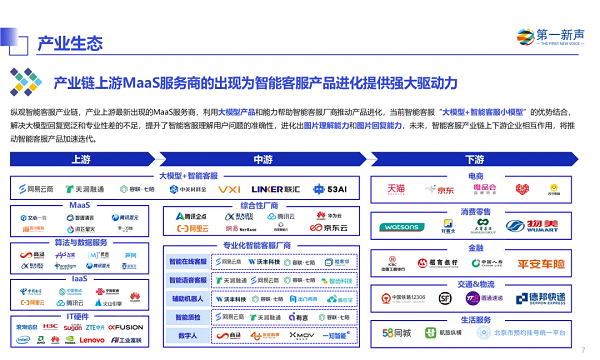Select the VXI logo in the top row

click(x=229, y=189)
